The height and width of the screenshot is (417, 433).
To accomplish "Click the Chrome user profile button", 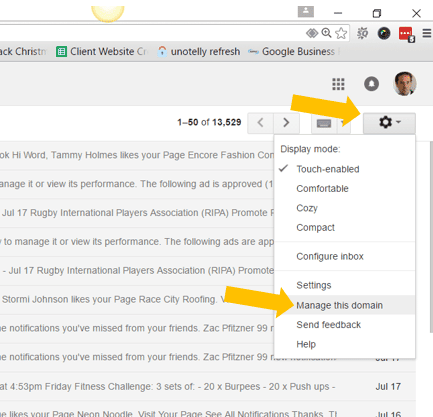I will (306, 12).
